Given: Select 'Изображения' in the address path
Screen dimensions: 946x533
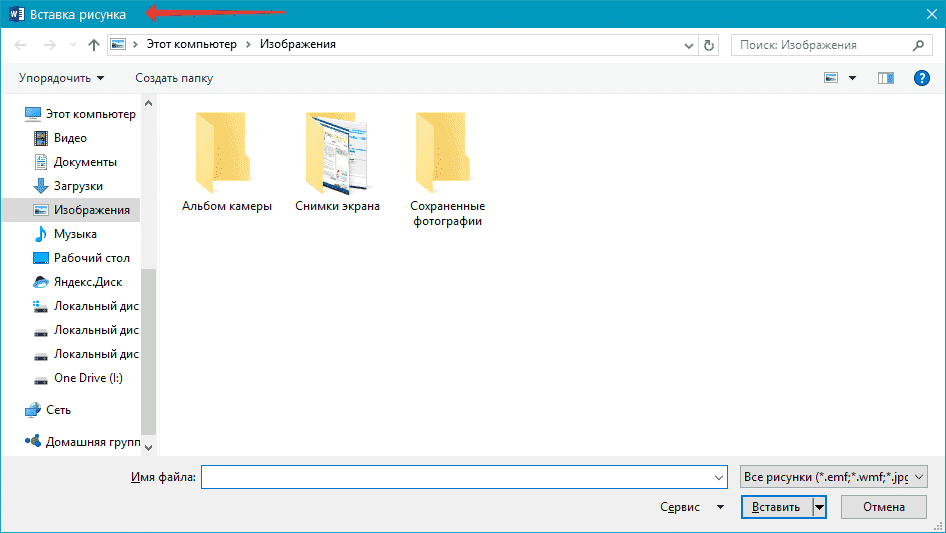Looking at the screenshot, I should click(297, 44).
